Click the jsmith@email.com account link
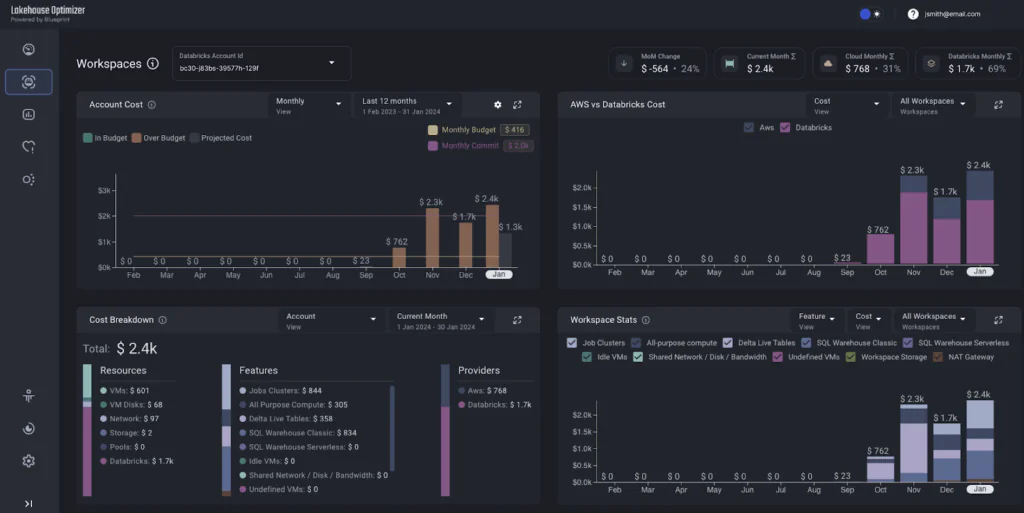1024x513 pixels. (951, 14)
